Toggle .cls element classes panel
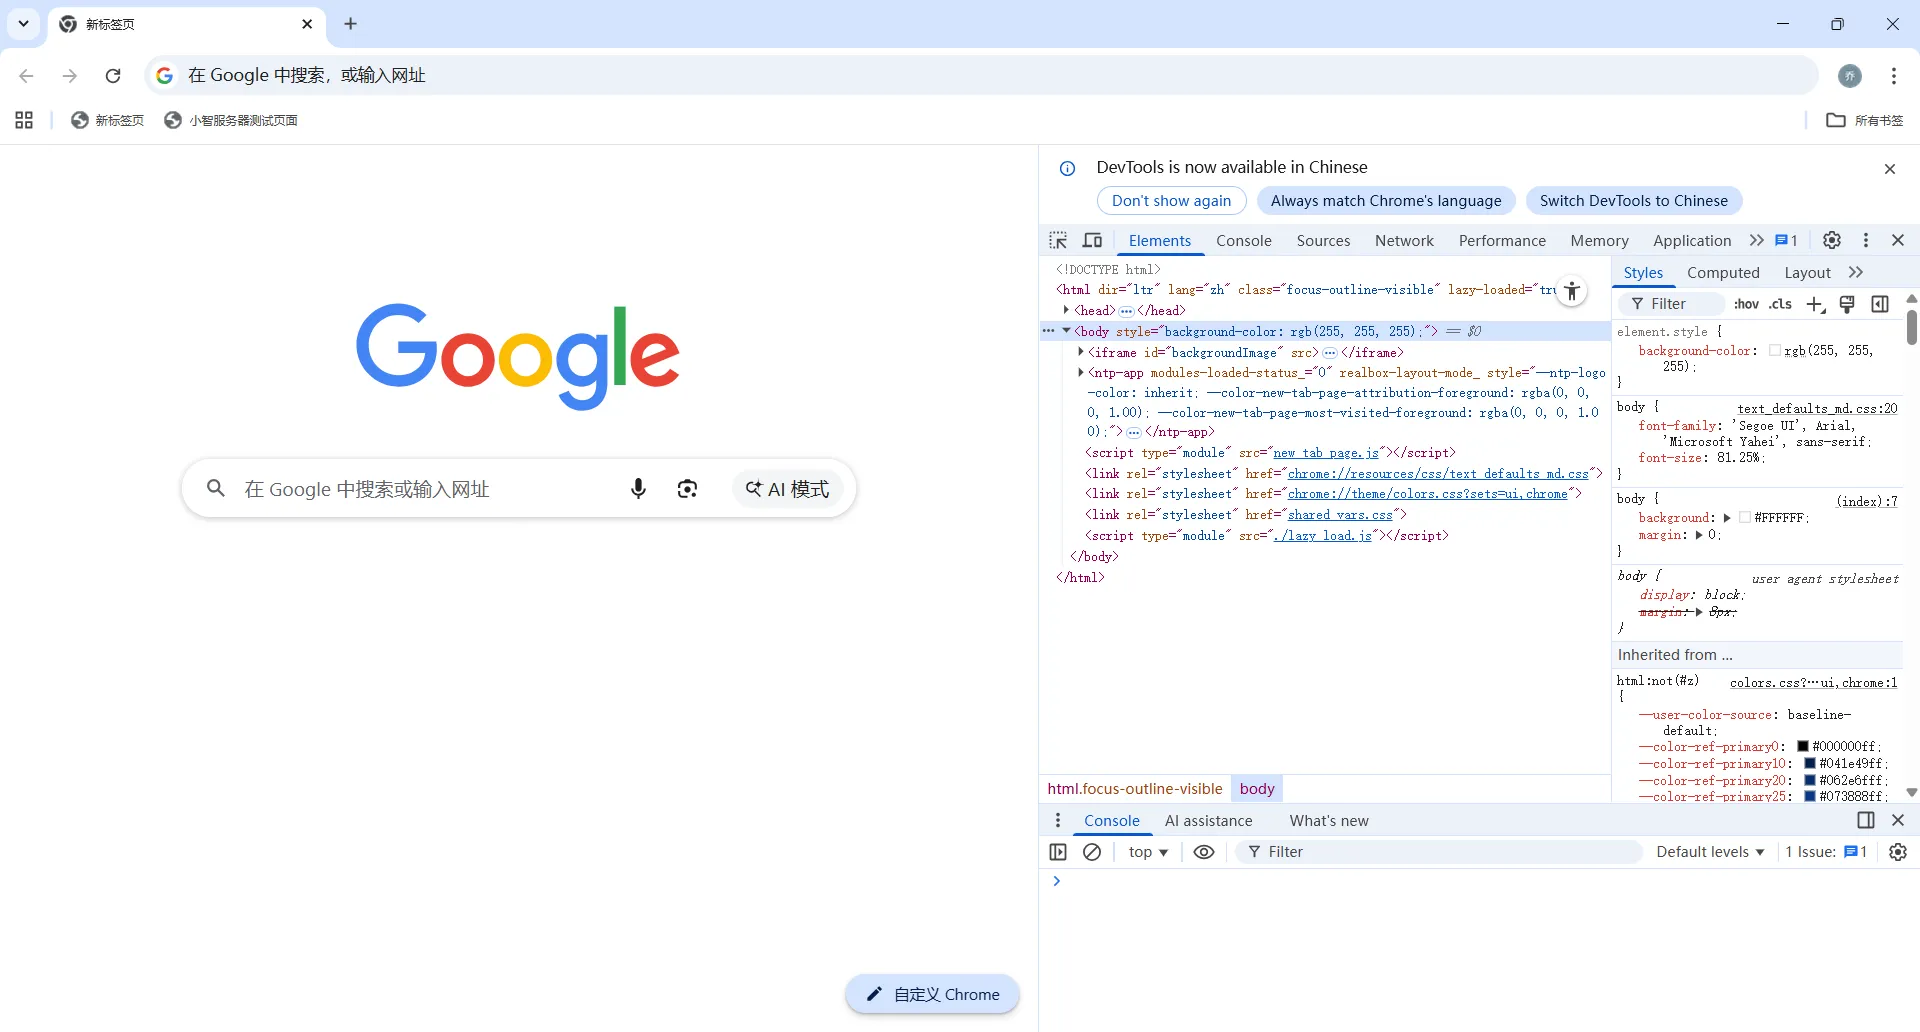 point(1780,304)
